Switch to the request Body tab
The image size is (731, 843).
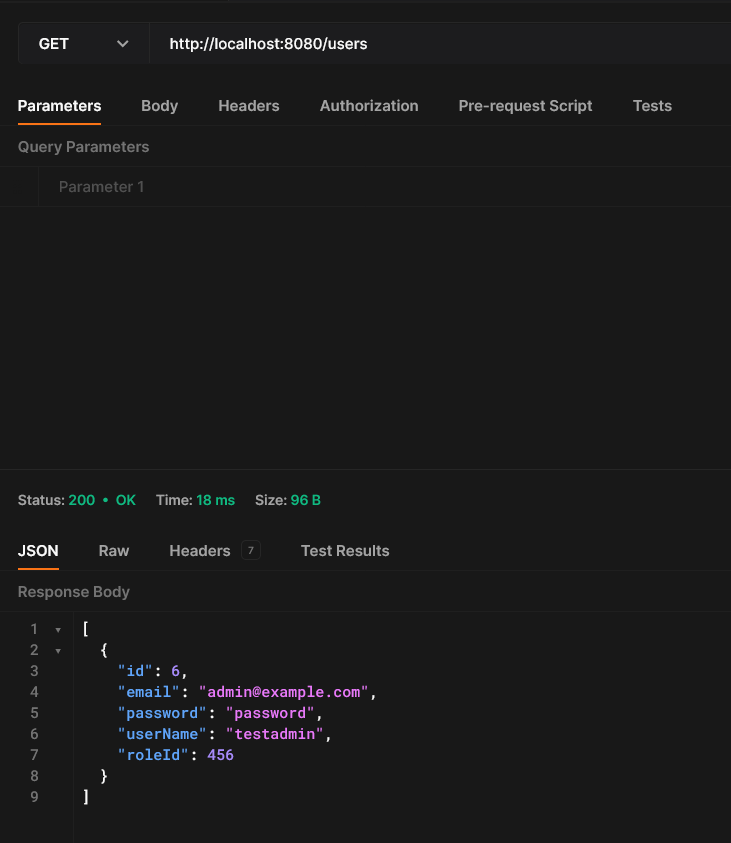[x=159, y=106]
